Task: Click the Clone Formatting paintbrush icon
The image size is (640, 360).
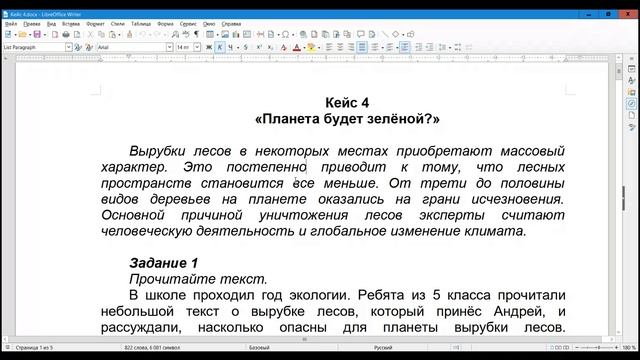Action: click(x=130, y=35)
